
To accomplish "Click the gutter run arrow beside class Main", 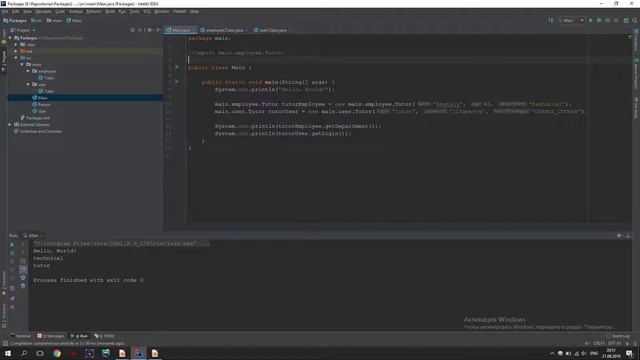I will click(x=177, y=67).
